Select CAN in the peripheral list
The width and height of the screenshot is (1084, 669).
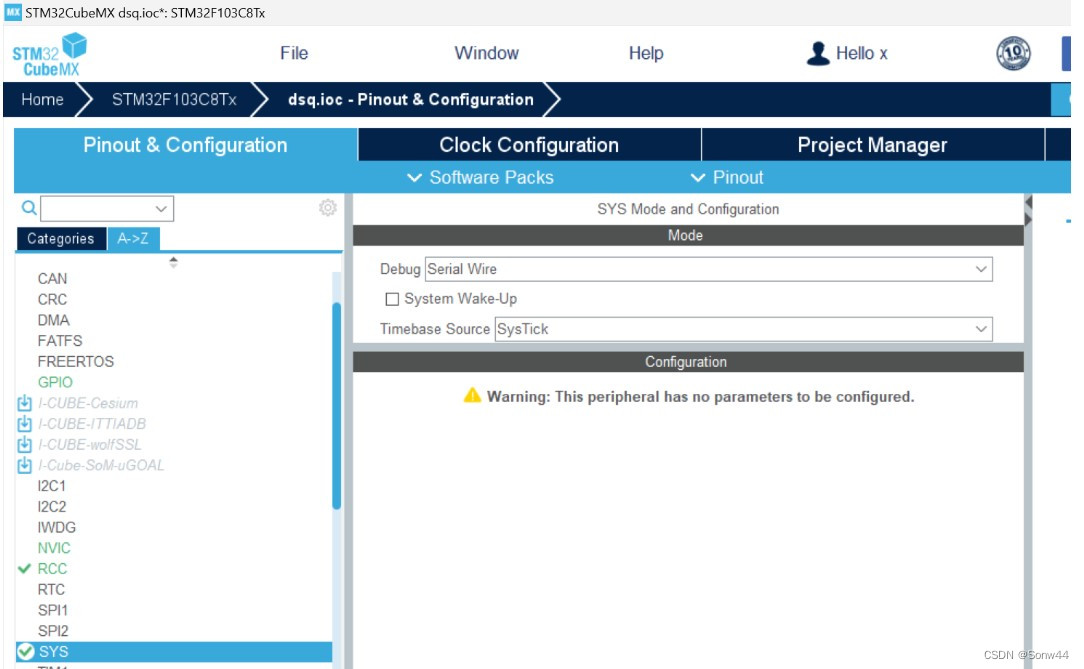point(53,279)
